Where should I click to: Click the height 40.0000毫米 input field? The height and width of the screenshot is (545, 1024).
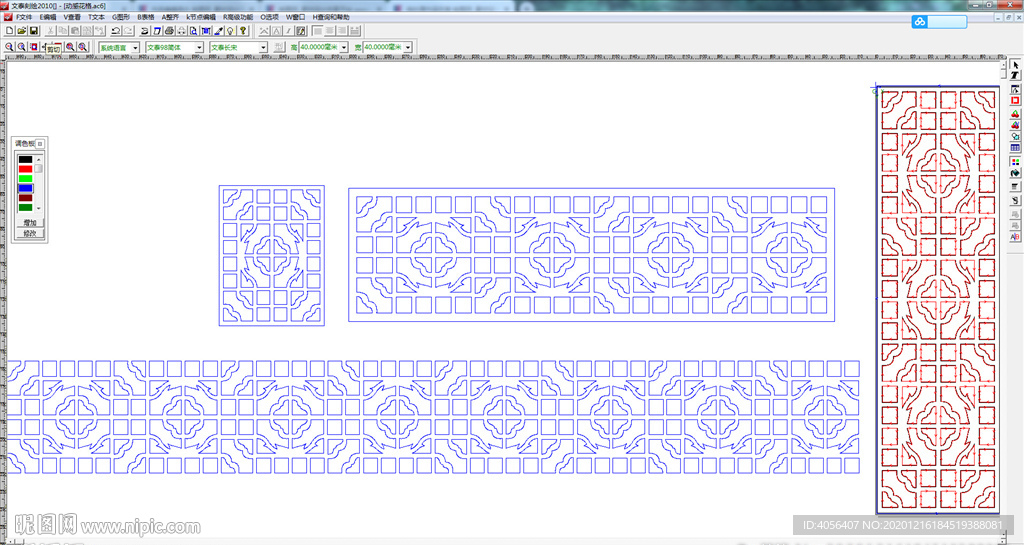(x=319, y=48)
